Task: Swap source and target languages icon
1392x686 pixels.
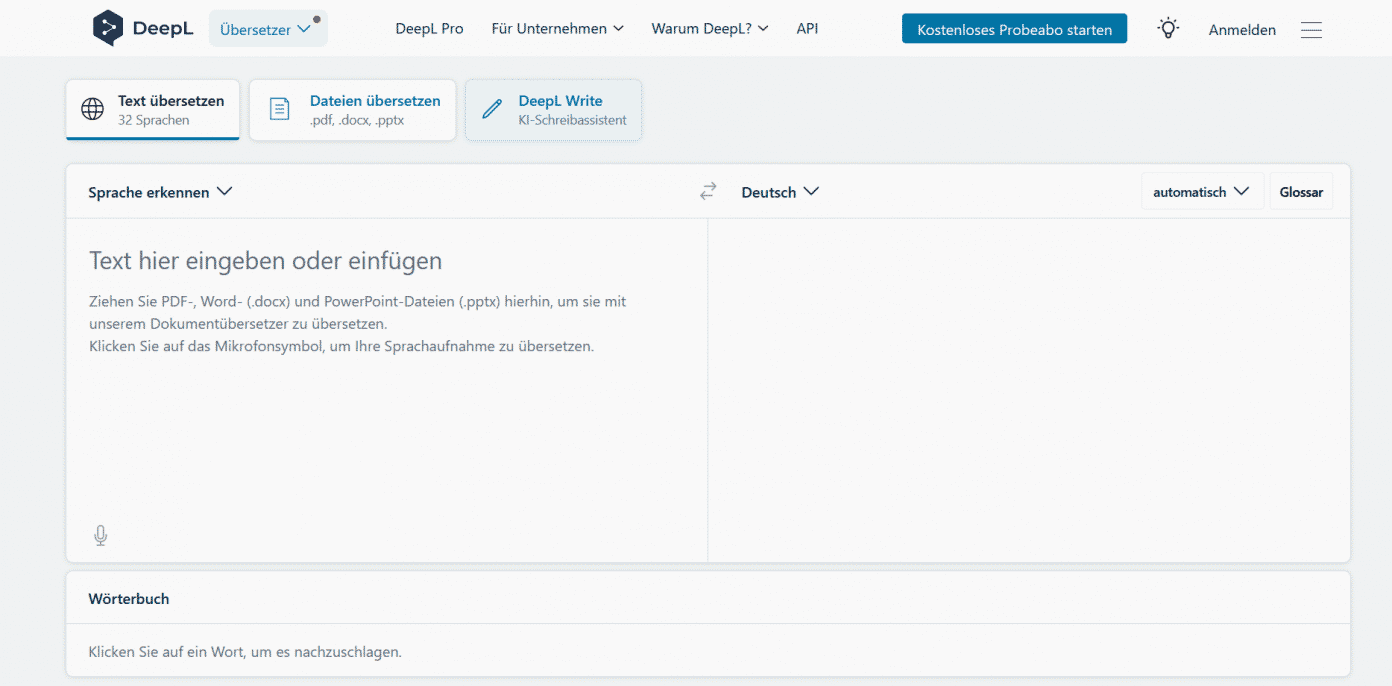Action: point(708,191)
